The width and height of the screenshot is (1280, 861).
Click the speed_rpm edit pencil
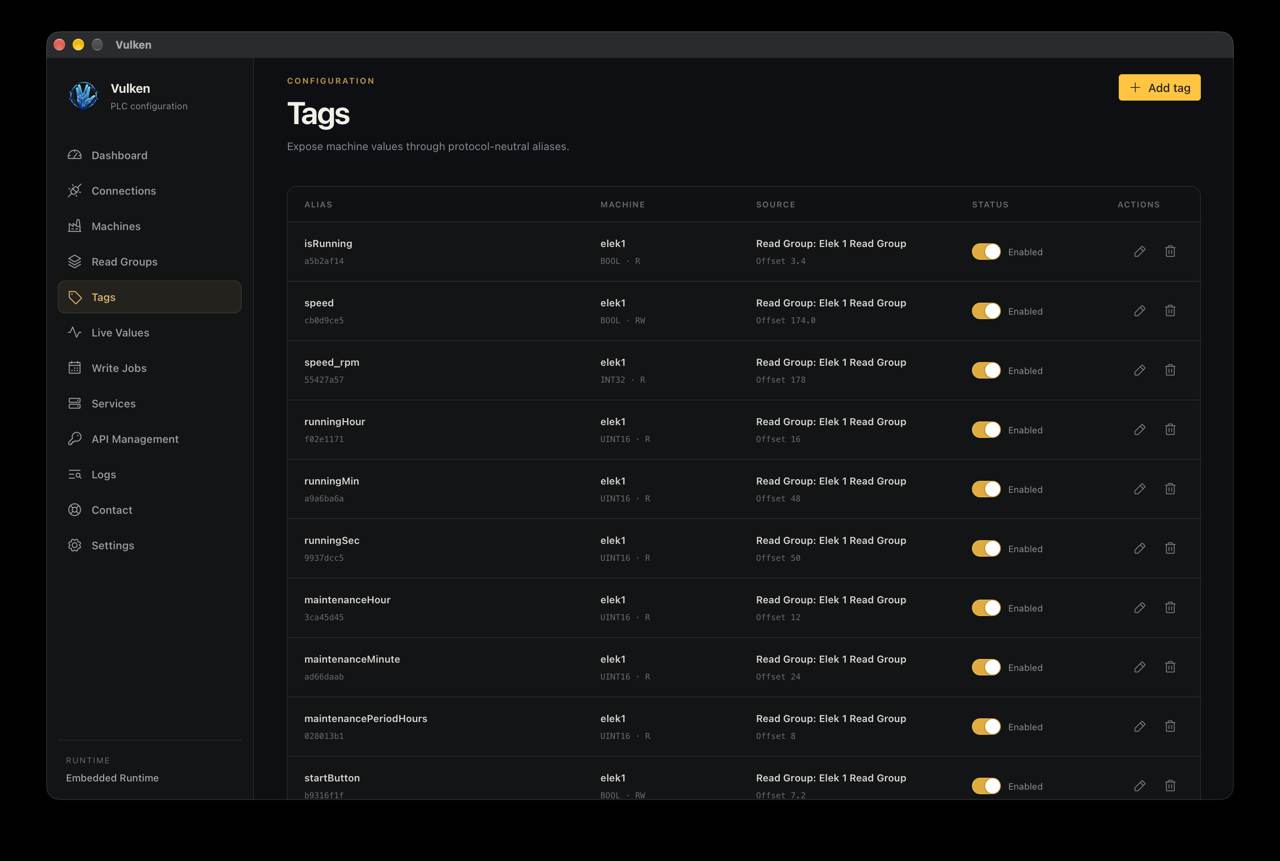click(x=1139, y=370)
